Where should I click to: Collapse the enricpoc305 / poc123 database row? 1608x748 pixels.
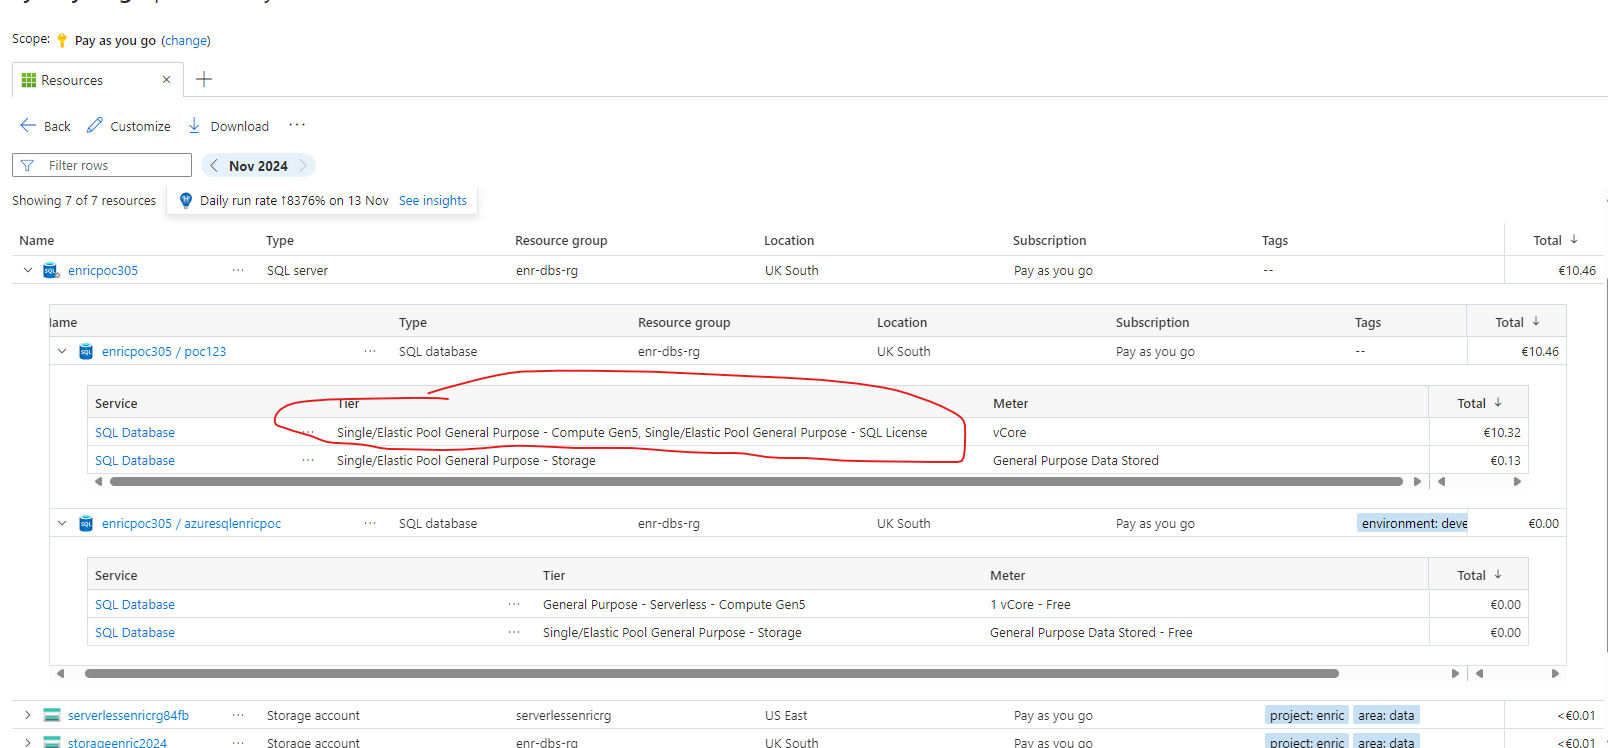pos(62,351)
